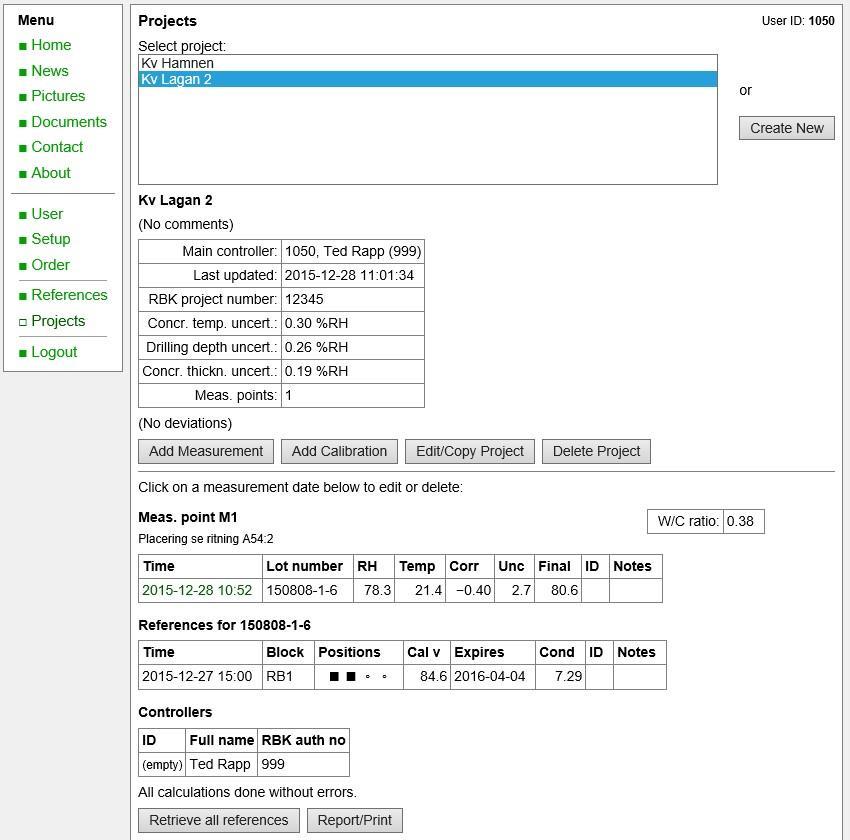Click the Report/Print button
This screenshot has width=850, height=840.
(355, 820)
